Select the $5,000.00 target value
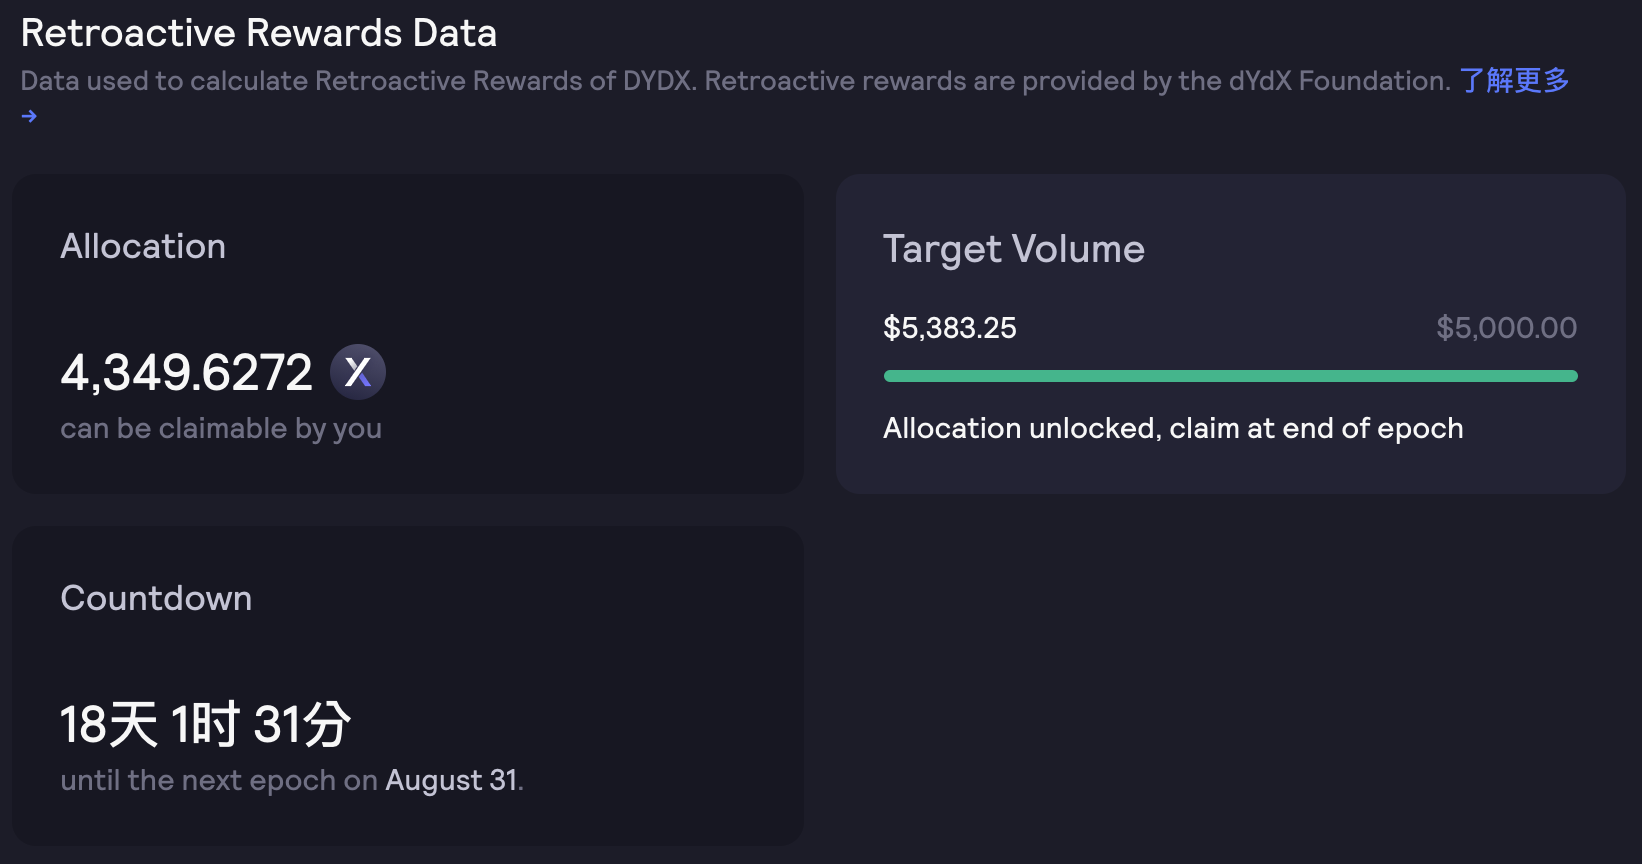 1506,328
